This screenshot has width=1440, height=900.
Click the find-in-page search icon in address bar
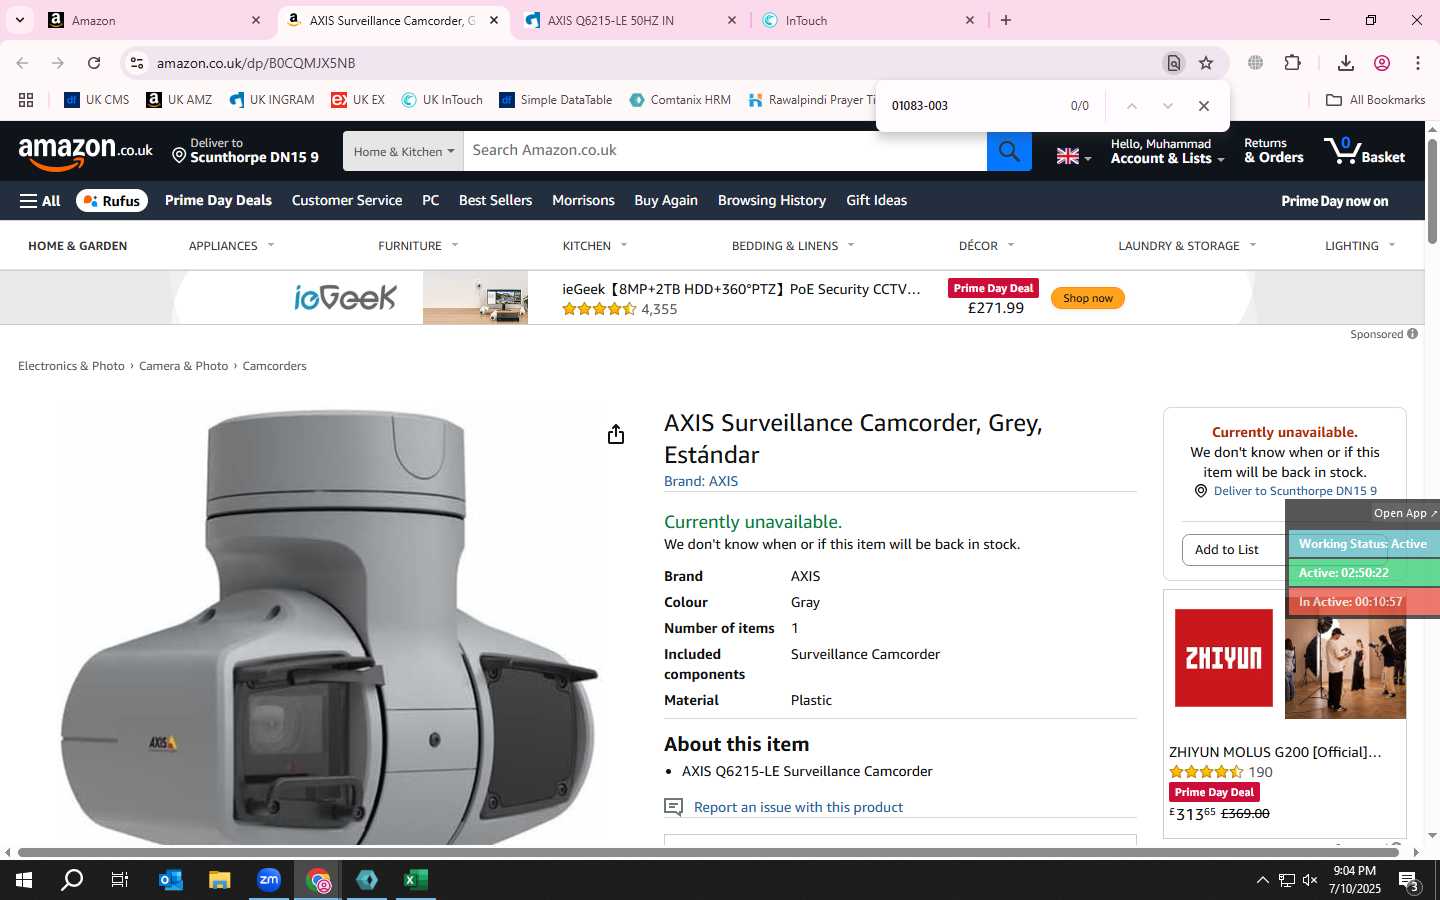pyautogui.click(x=1174, y=63)
